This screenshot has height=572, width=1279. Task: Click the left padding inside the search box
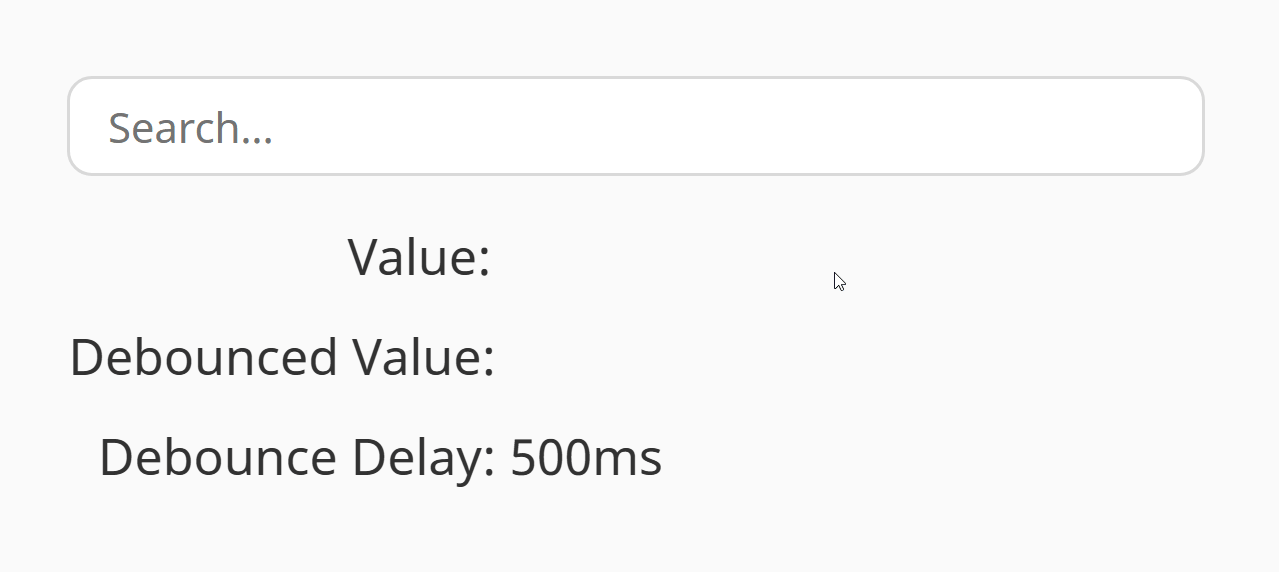point(88,127)
